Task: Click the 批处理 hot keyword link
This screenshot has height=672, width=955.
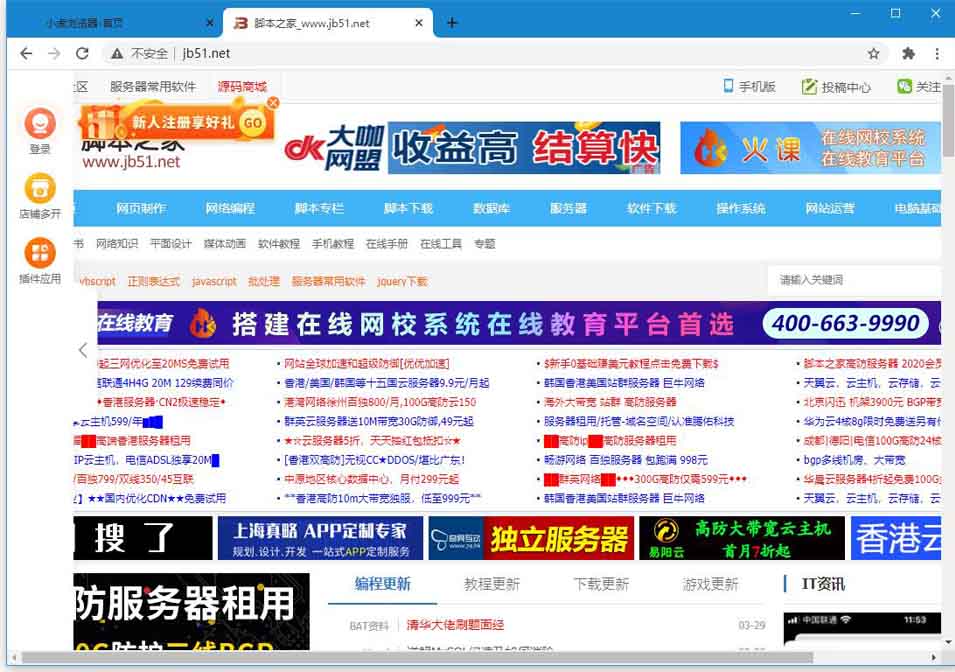Action: [x=264, y=281]
